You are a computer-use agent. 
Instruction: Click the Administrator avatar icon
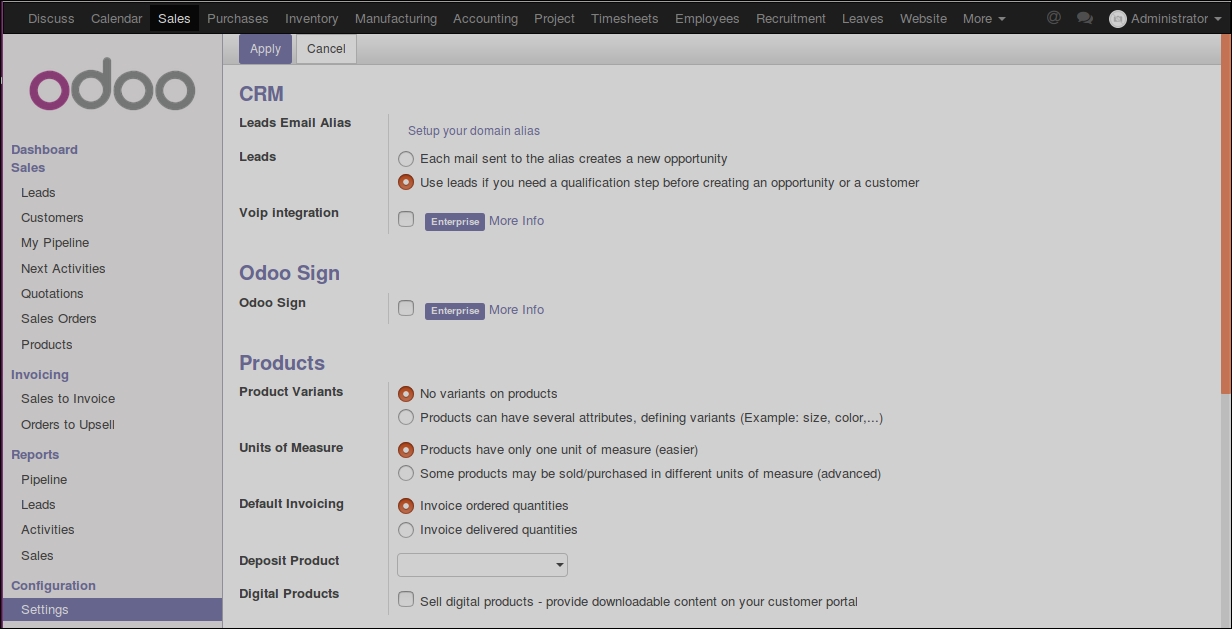coord(1118,19)
